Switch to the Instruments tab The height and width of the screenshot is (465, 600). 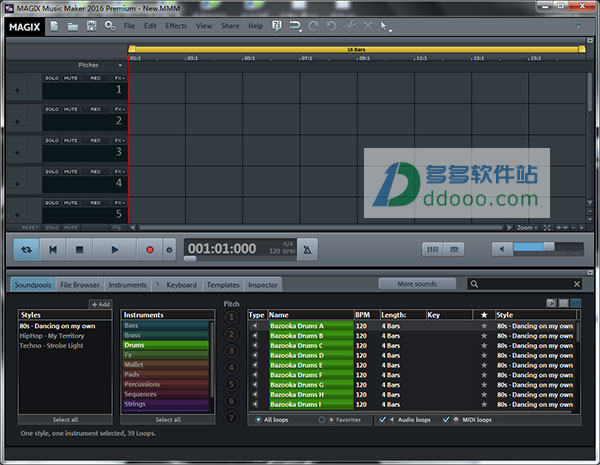click(x=127, y=285)
